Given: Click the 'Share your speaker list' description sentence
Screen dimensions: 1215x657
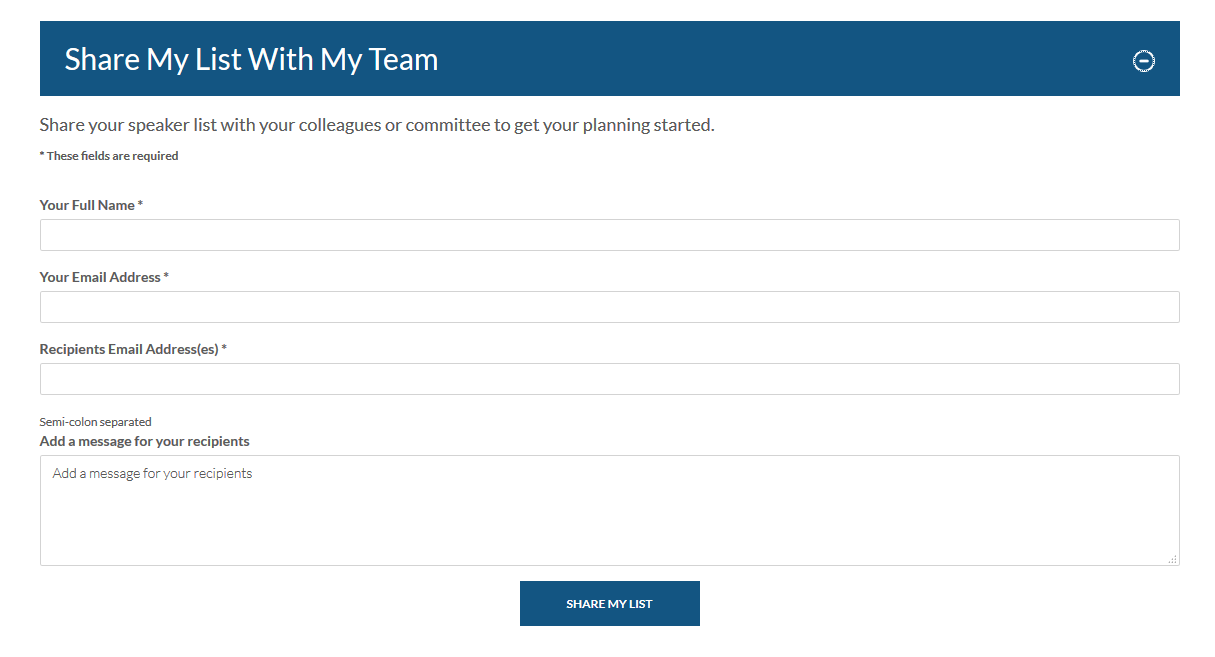Looking at the screenshot, I should click(377, 125).
